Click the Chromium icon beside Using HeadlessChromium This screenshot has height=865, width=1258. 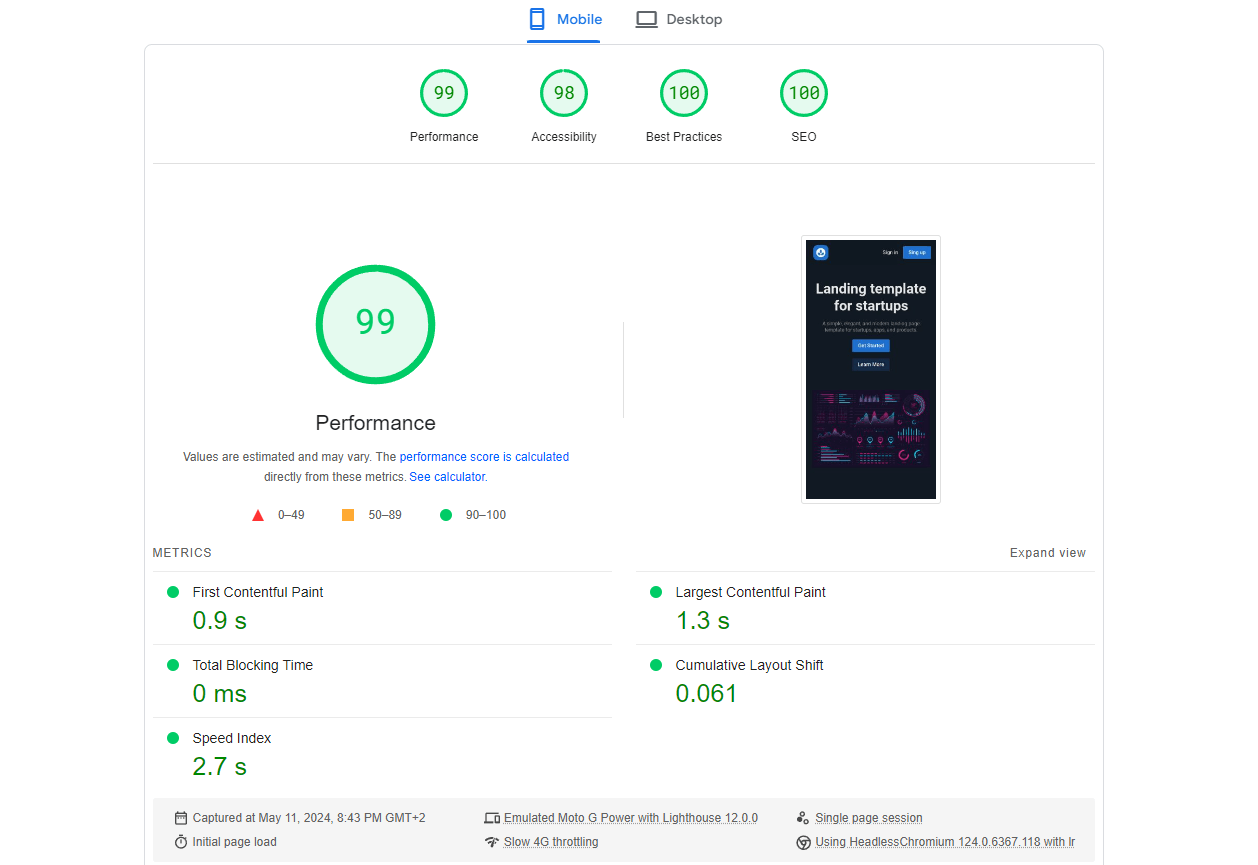803,842
